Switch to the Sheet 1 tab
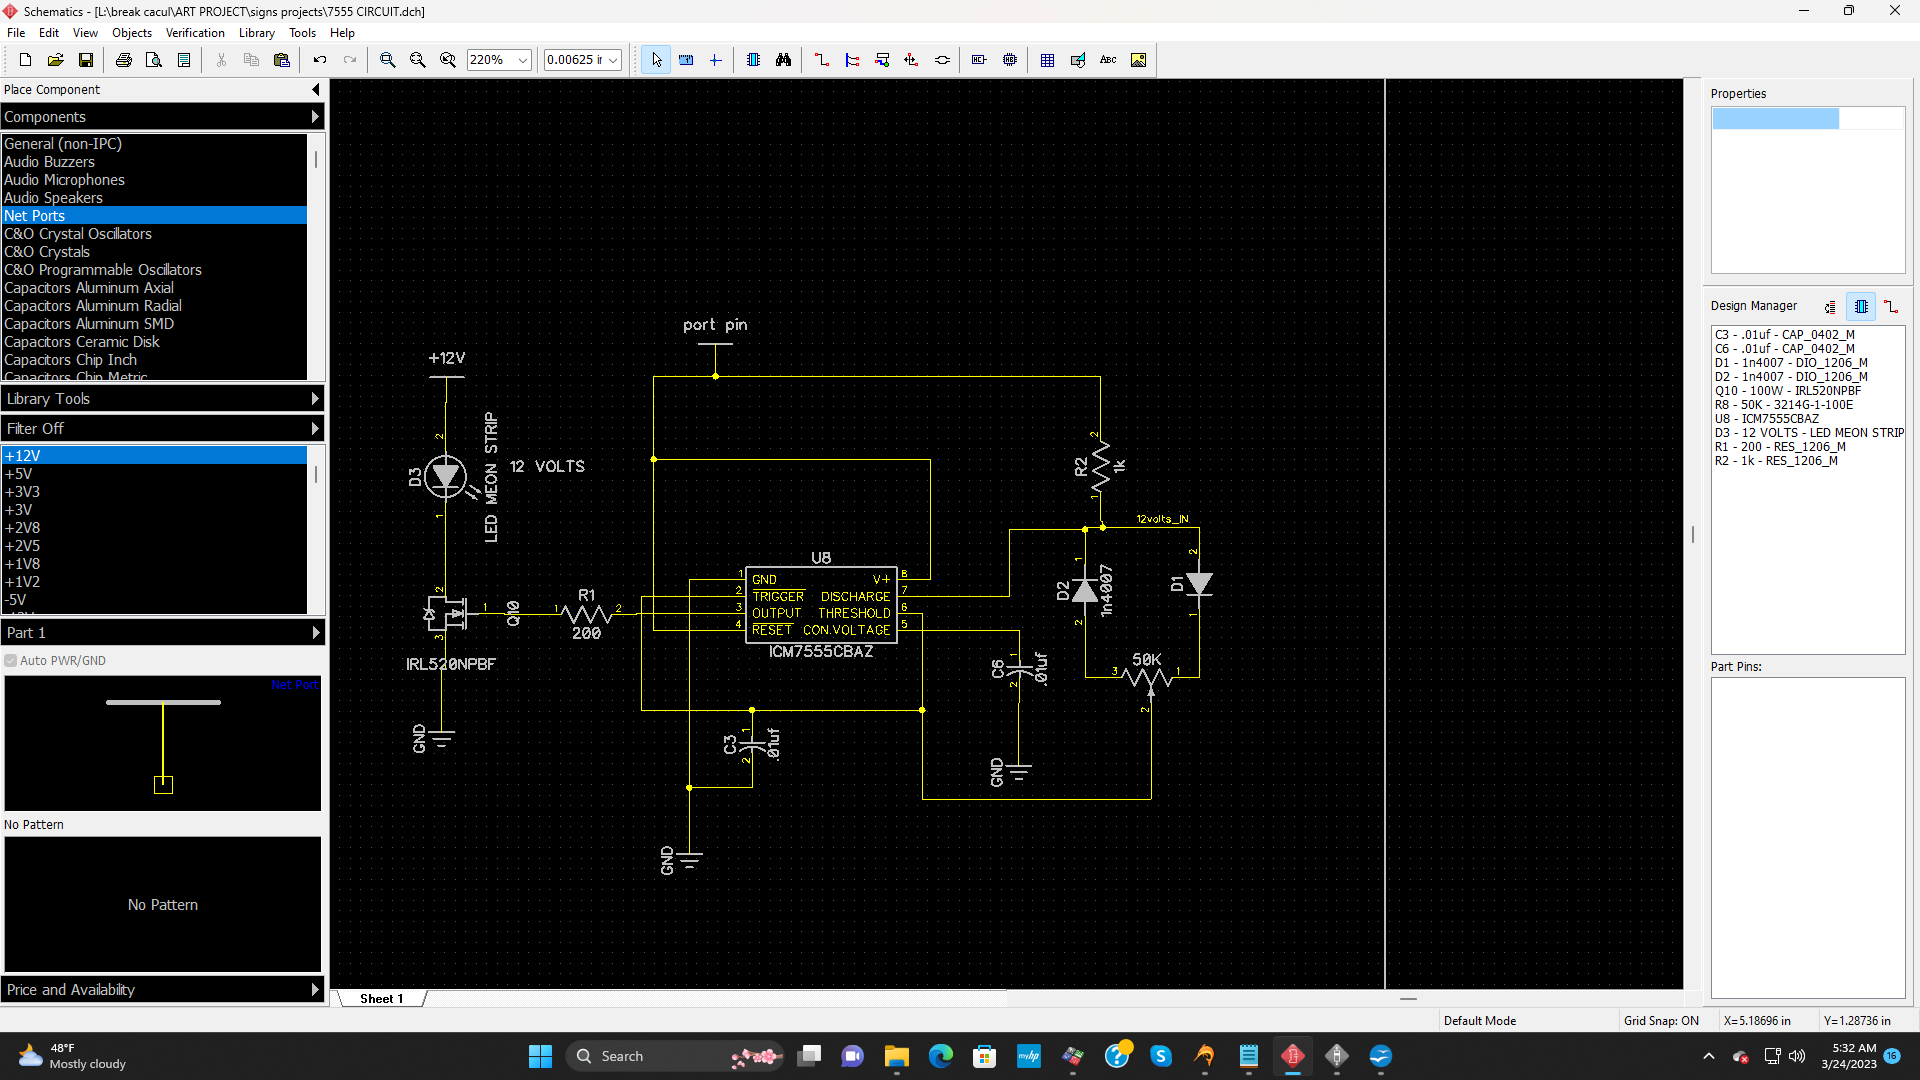Viewport: 1920px width, 1080px height. click(381, 999)
